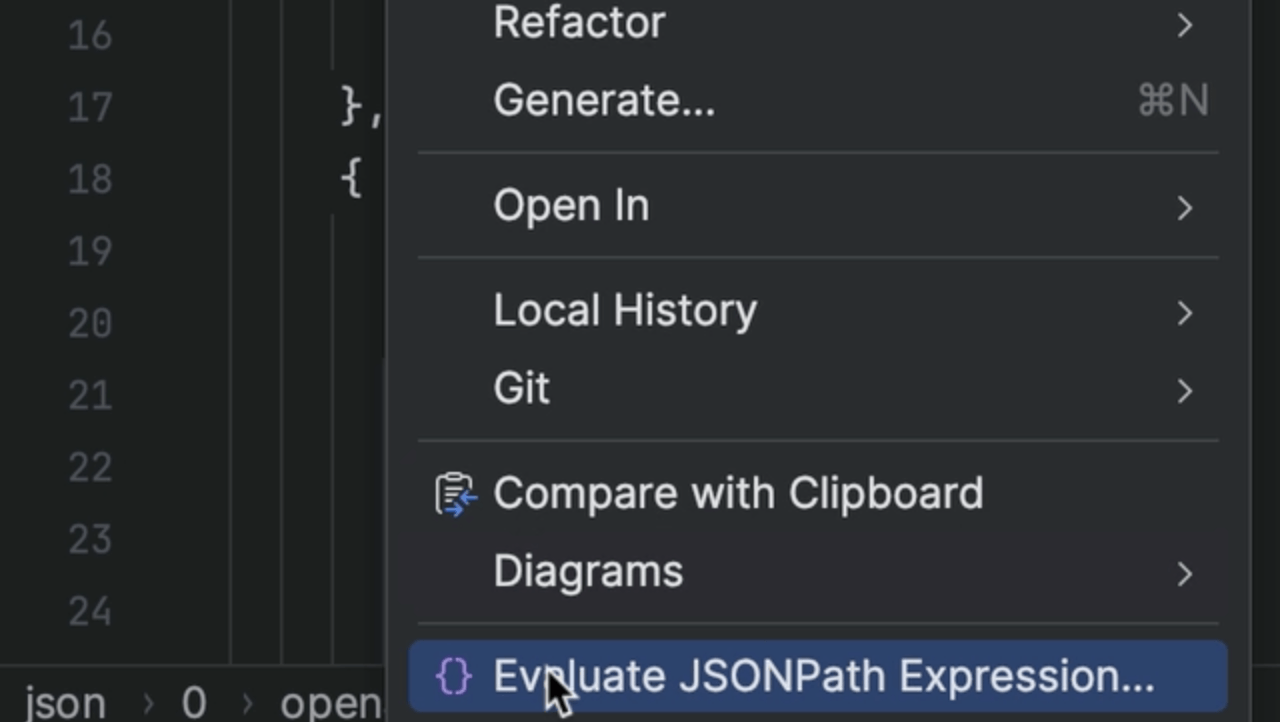The image size is (1280, 722).
Task: Click line number 24 in the gutter
Action: click(88, 610)
